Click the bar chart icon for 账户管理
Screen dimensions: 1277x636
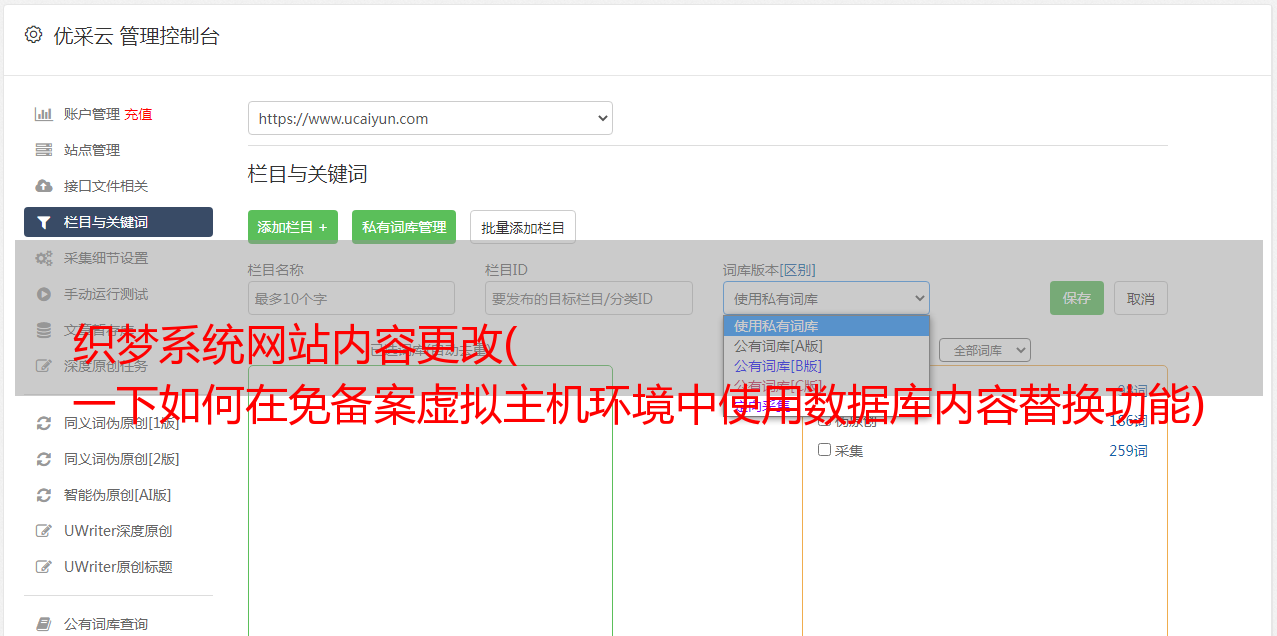click(x=44, y=114)
